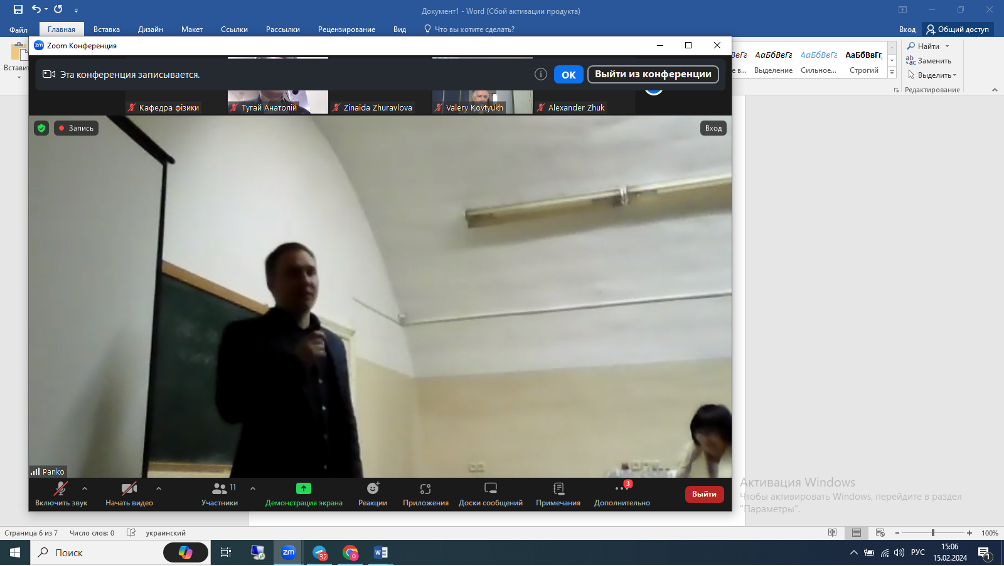
Task: Click the green encryption shield icon
Action: click(x=41, y=128)
